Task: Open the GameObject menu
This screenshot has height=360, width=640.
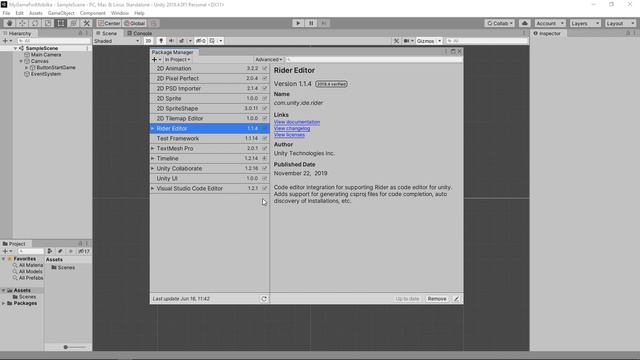Action: (61, 13)
